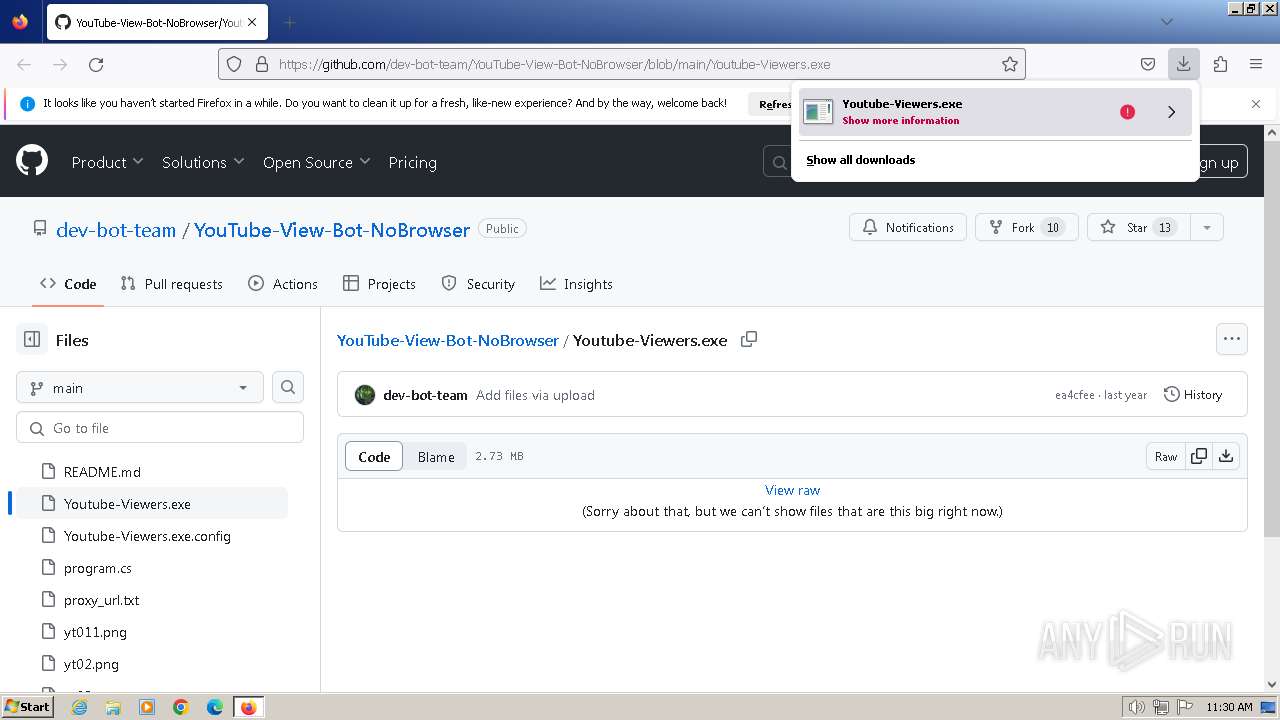The image size is (1280, 720).
Task: Open Firefox downloads panel icon
Action: [x=1183, y=64]
